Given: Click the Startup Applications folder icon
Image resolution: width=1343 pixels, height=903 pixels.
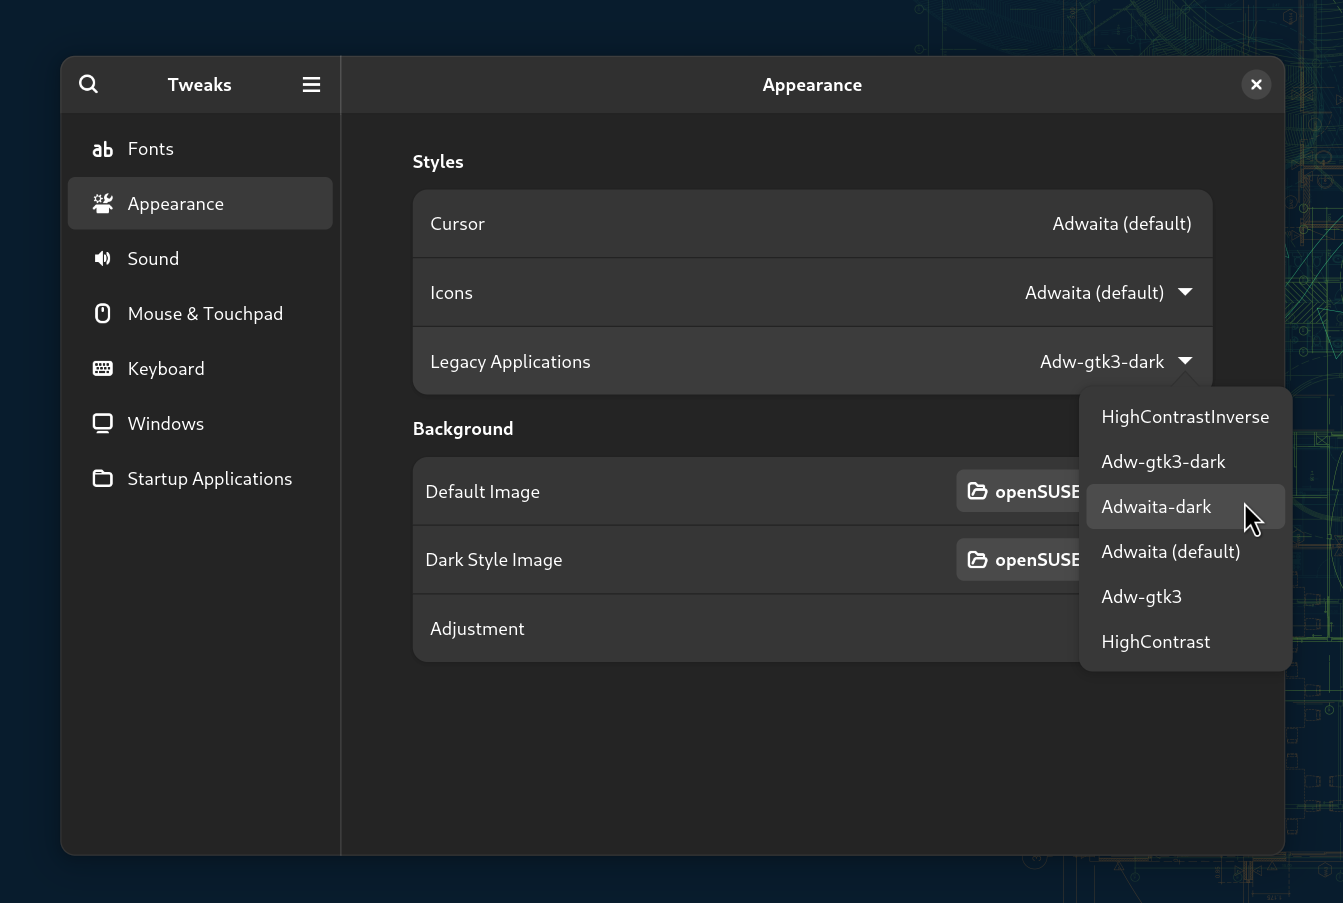Looking at the screenshot, I should (102, 479).
